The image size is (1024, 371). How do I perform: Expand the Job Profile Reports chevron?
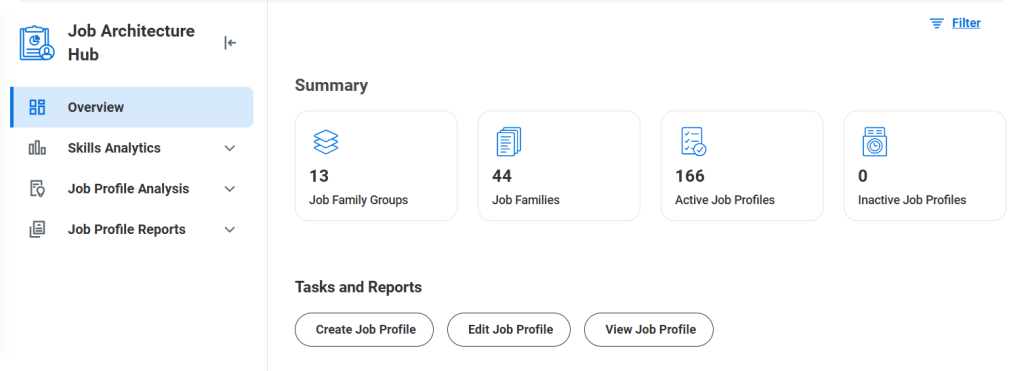coord(230,229)
